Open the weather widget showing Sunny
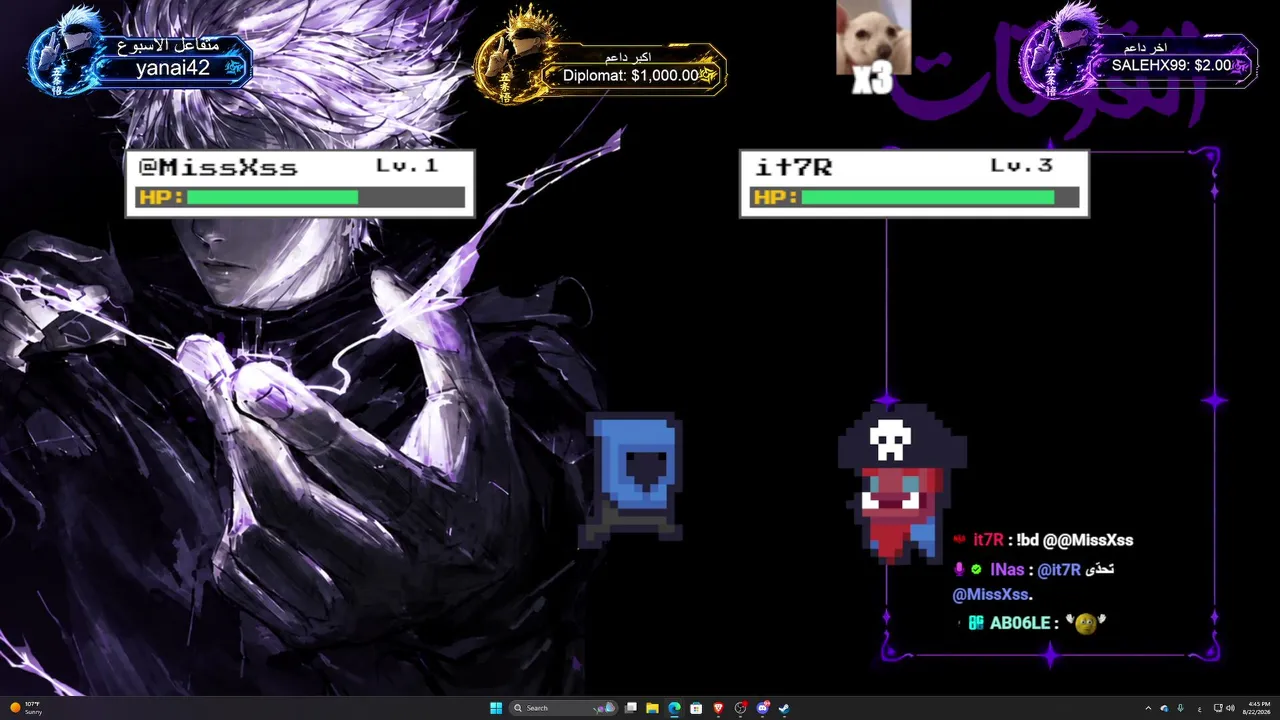1280x720 pixels. 26,708
